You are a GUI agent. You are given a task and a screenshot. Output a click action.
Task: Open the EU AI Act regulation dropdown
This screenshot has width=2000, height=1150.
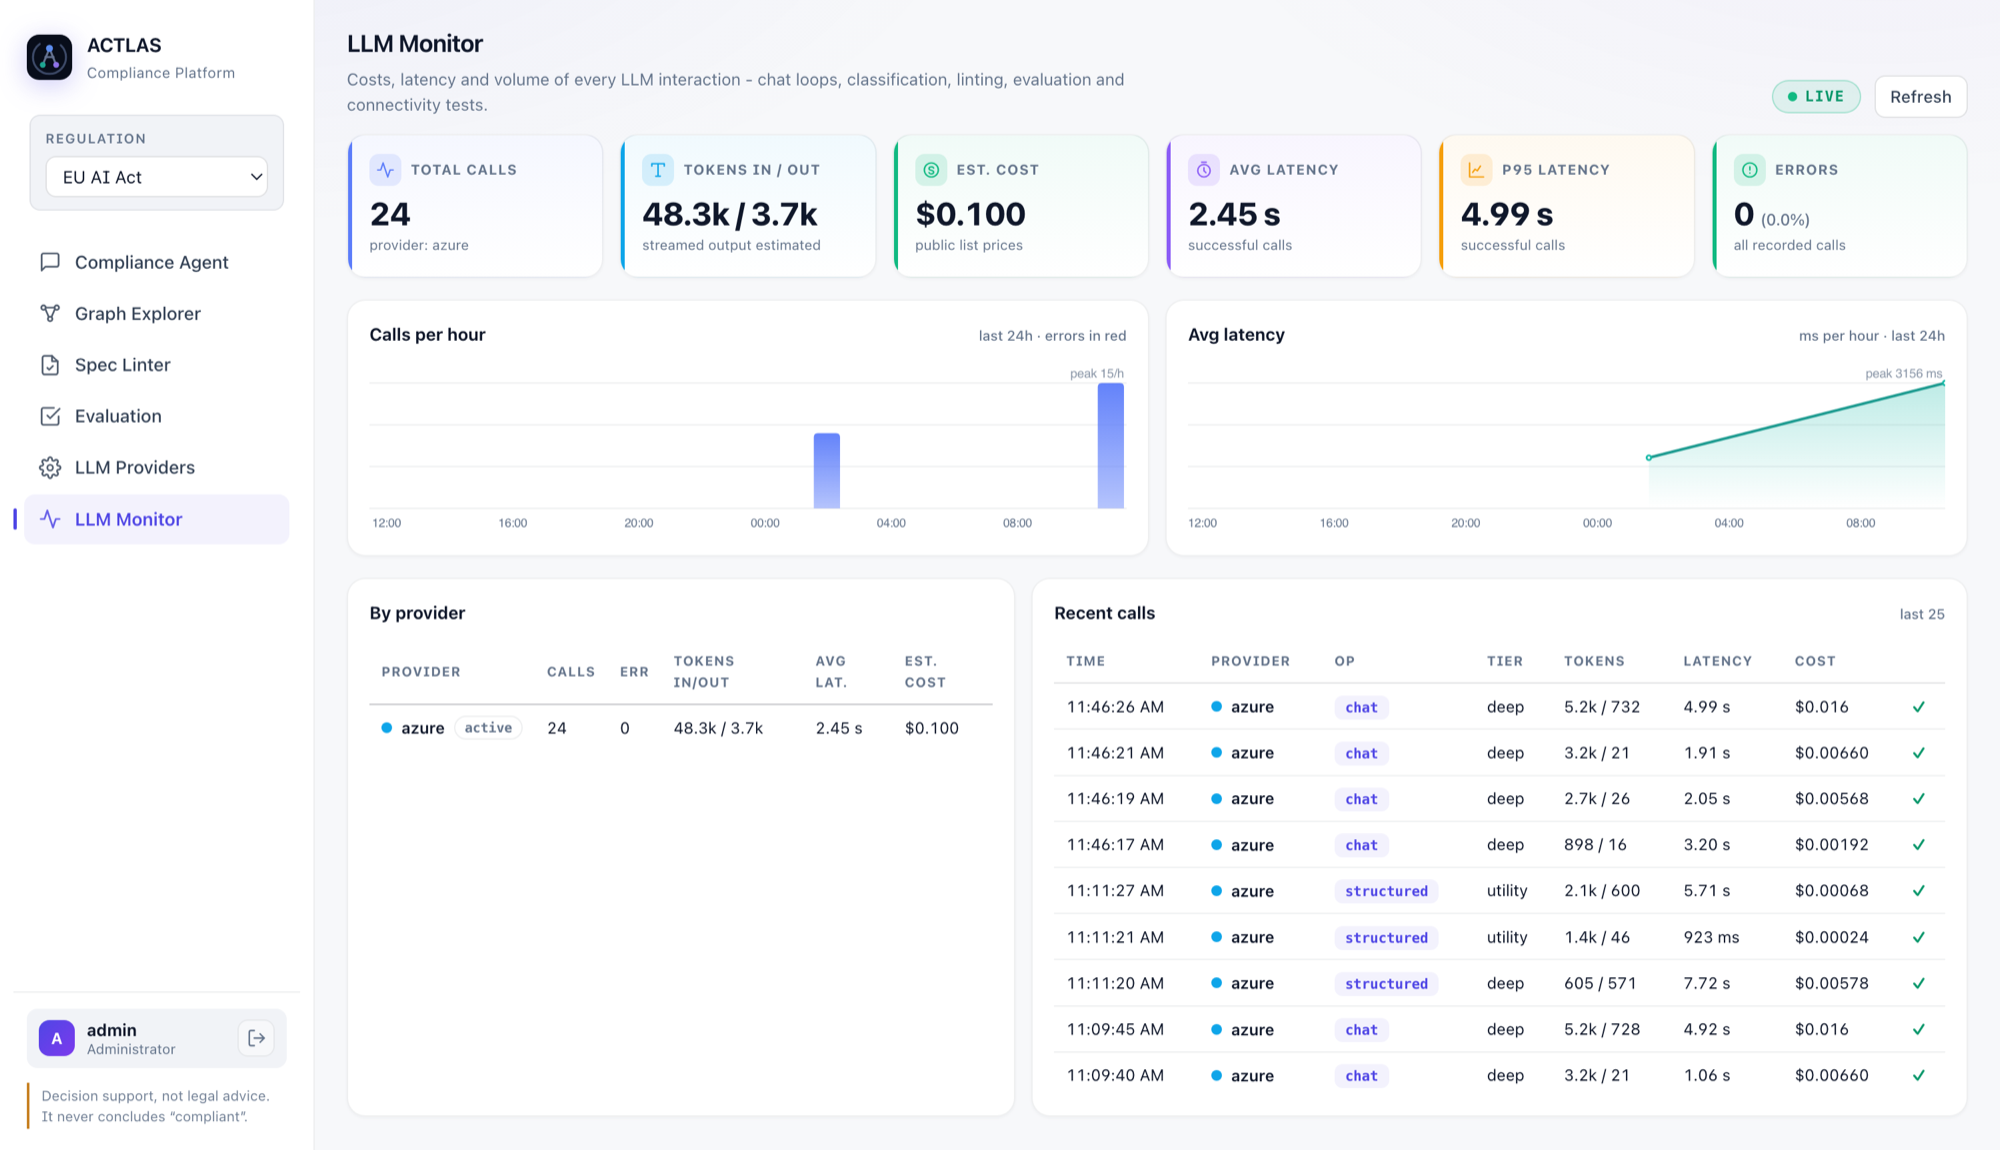[x=156, y=177]
